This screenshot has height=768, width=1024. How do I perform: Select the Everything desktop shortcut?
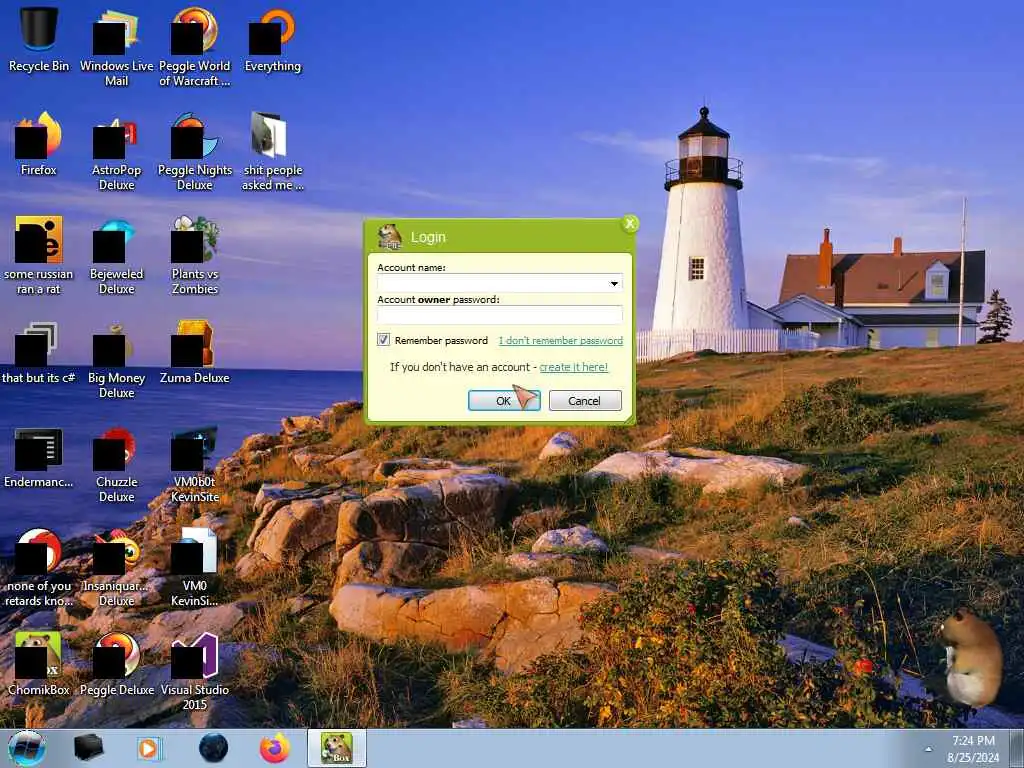[x=272, y=39]
